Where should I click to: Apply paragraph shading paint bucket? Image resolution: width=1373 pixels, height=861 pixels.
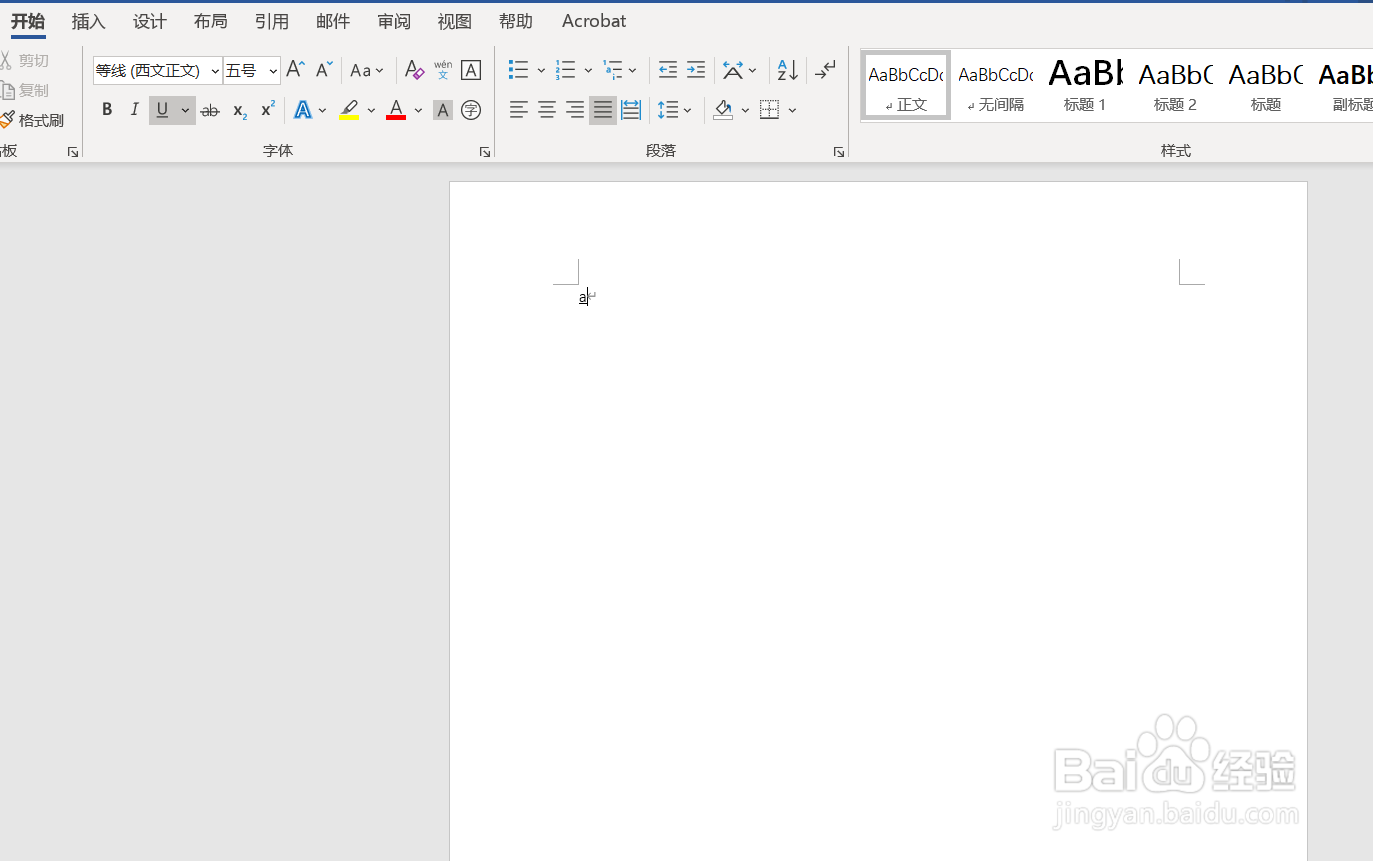tap(723, 110)
